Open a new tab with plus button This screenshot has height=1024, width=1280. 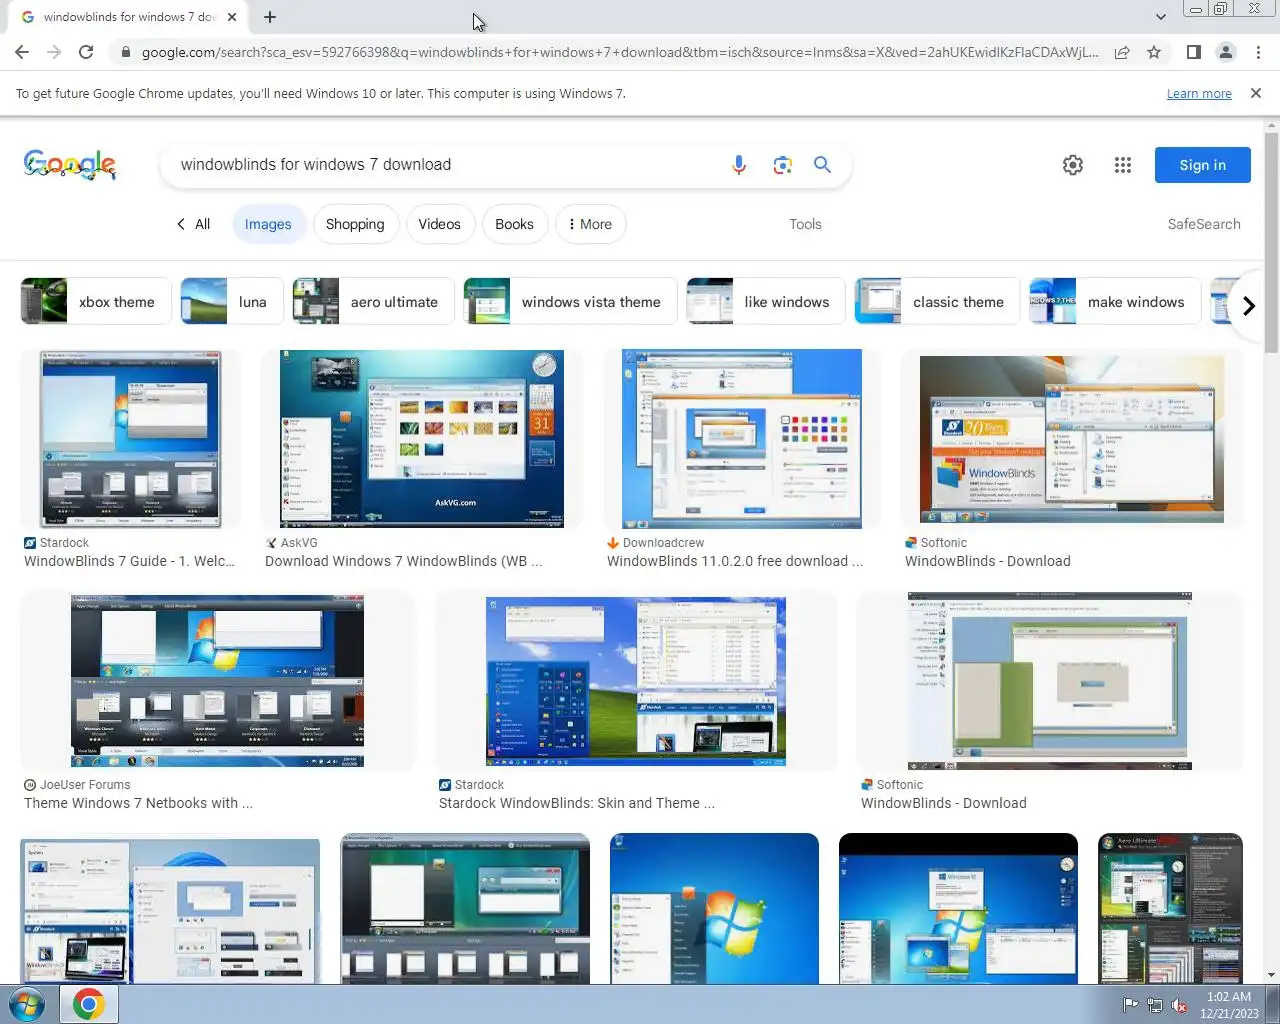(270, 17)
